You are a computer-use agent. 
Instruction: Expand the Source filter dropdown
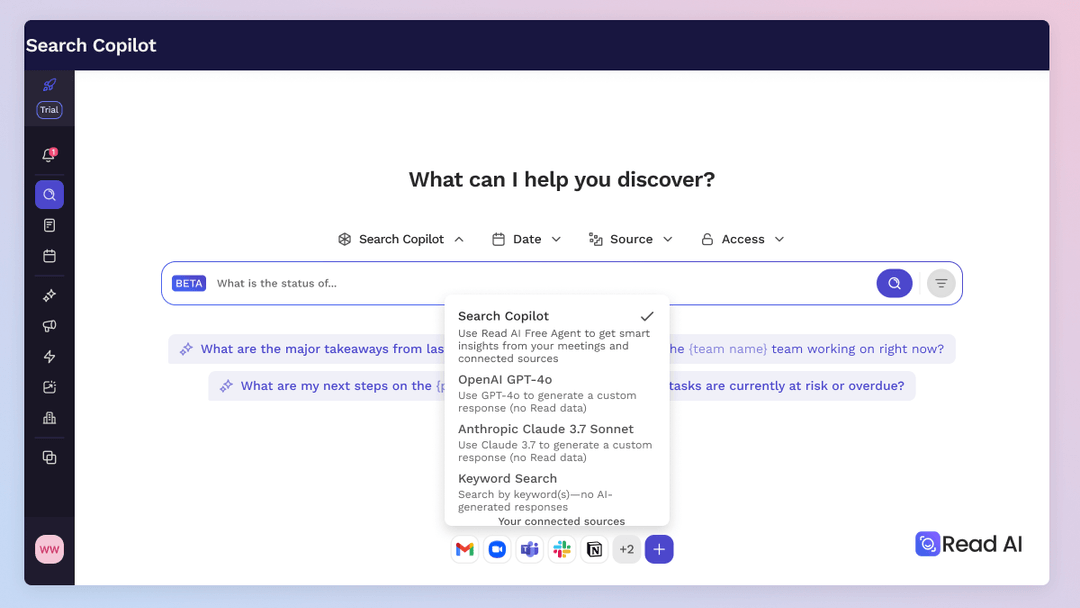631,239
